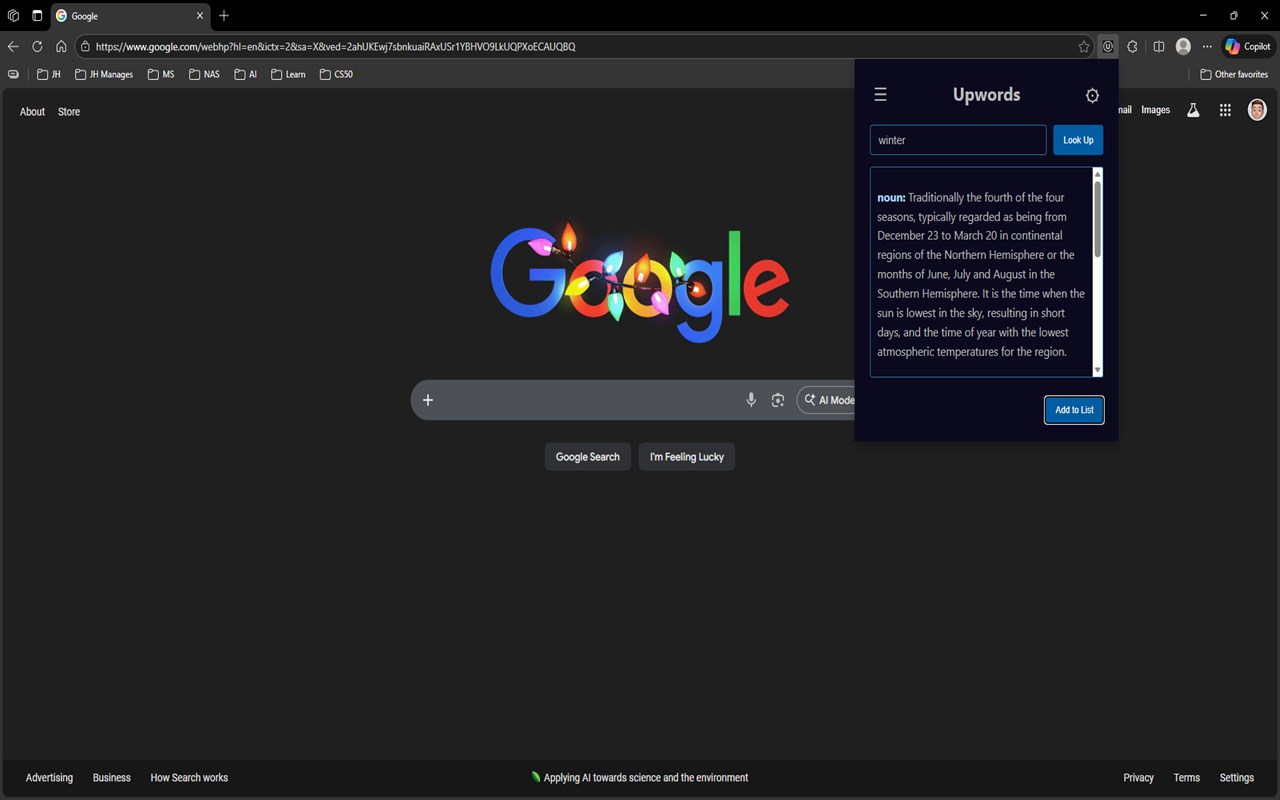
Task: Open the Business footer link
Action: coord(112,777)
